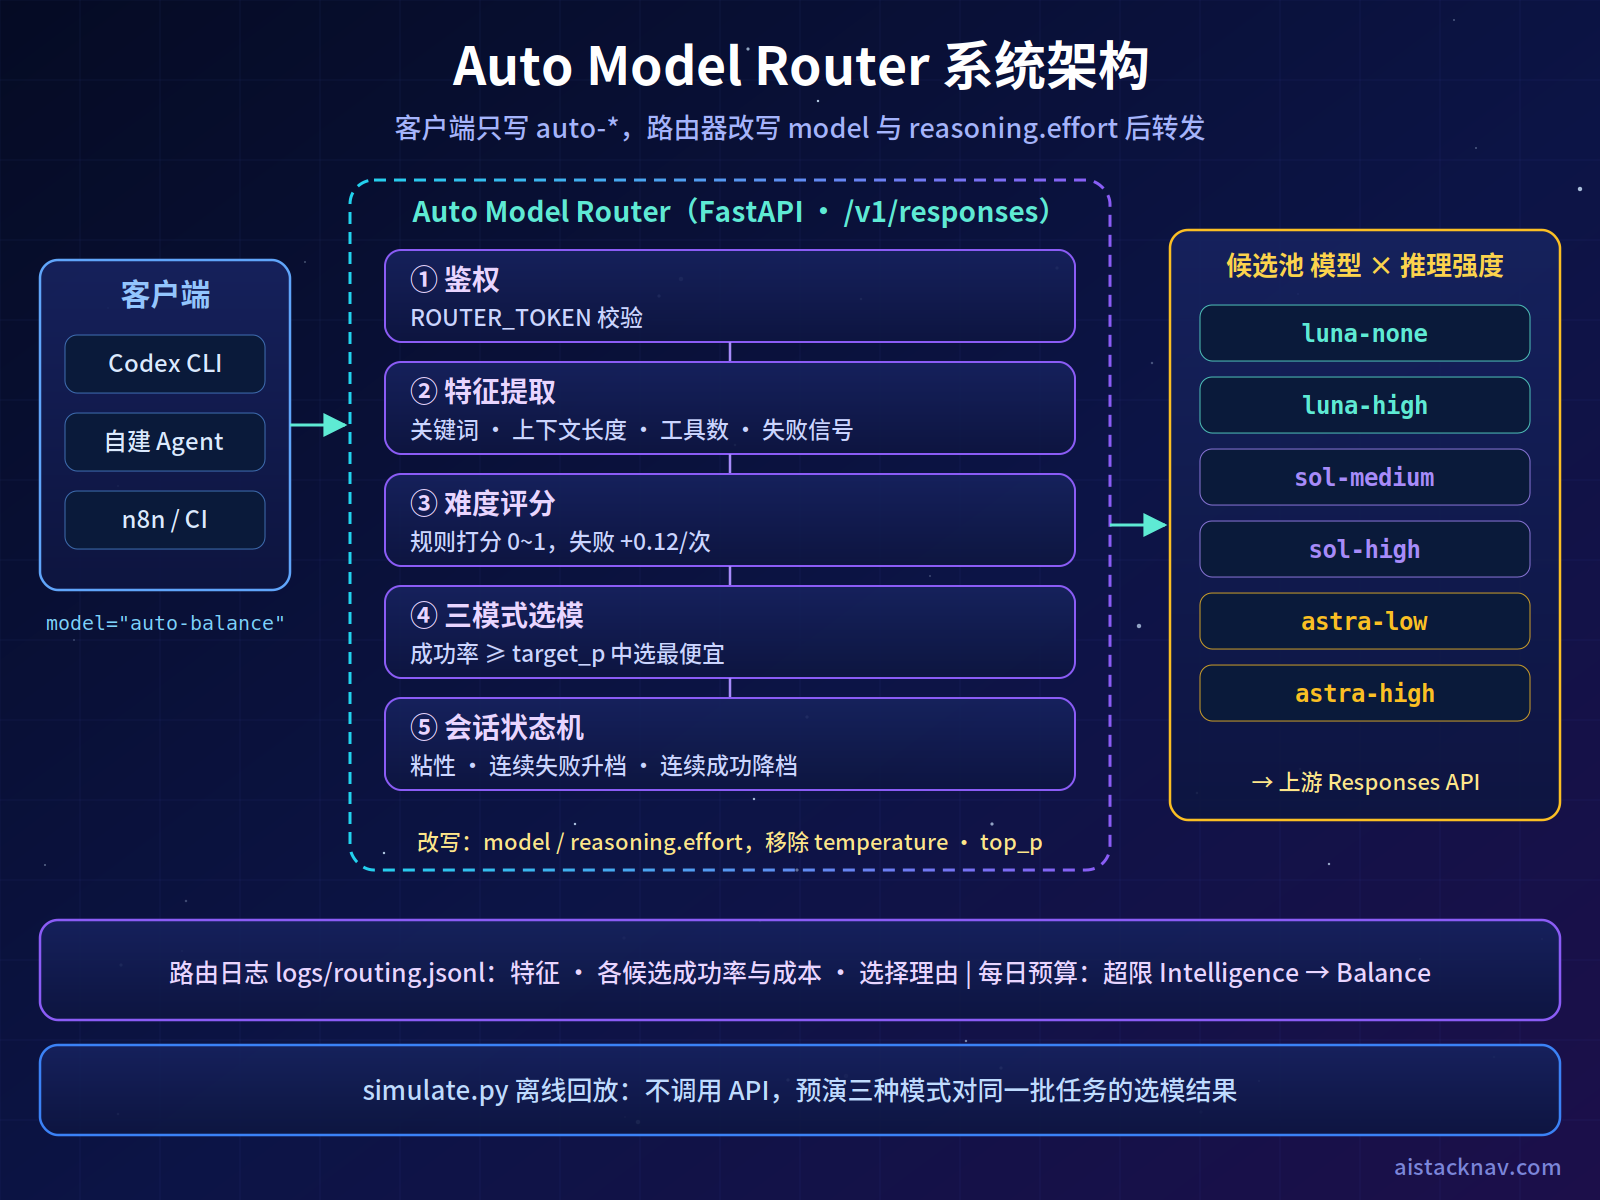Click the ROUTER_TOKEN 校验 text
This screenshot has height=1200, width=1600.
[527, 318]
